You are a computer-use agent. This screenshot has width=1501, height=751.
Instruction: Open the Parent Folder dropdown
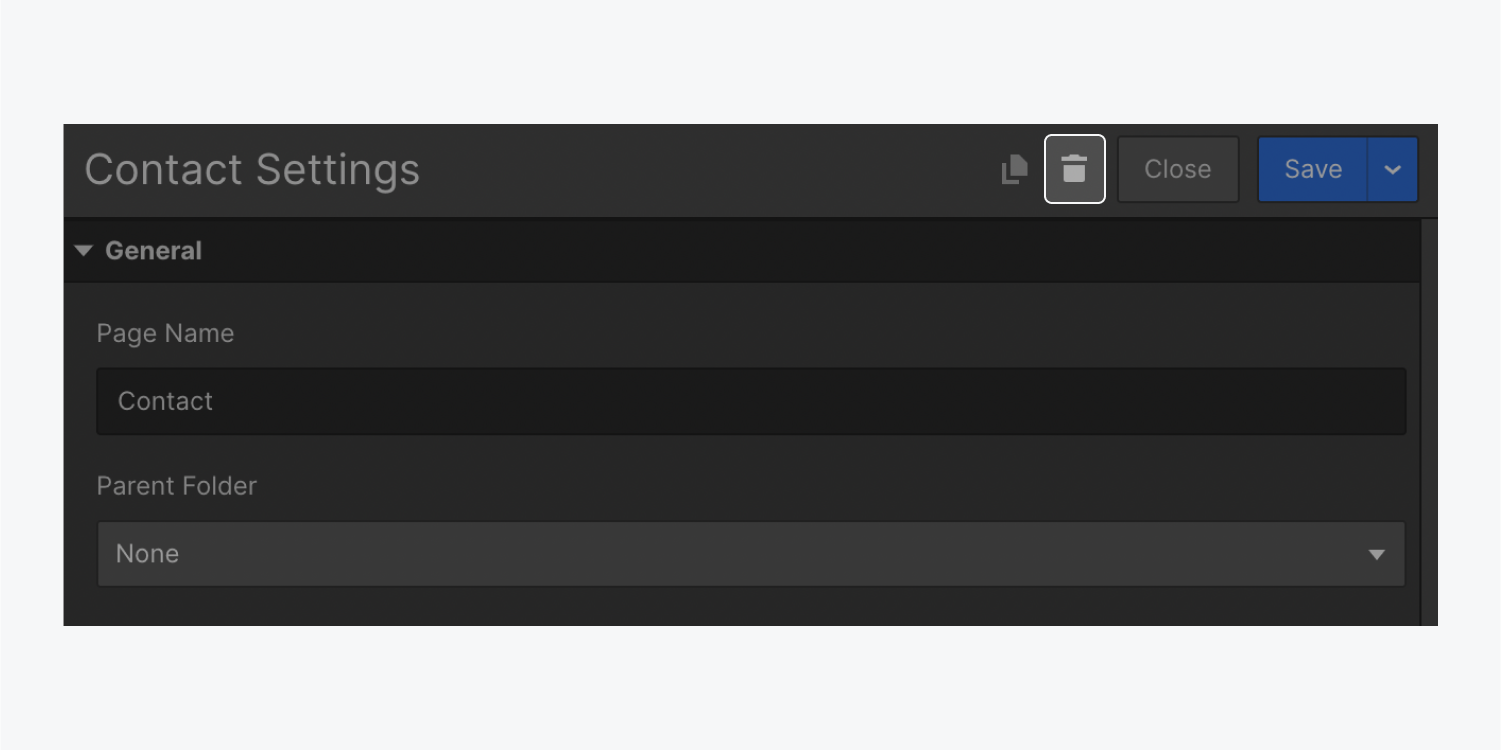[750, 554]
